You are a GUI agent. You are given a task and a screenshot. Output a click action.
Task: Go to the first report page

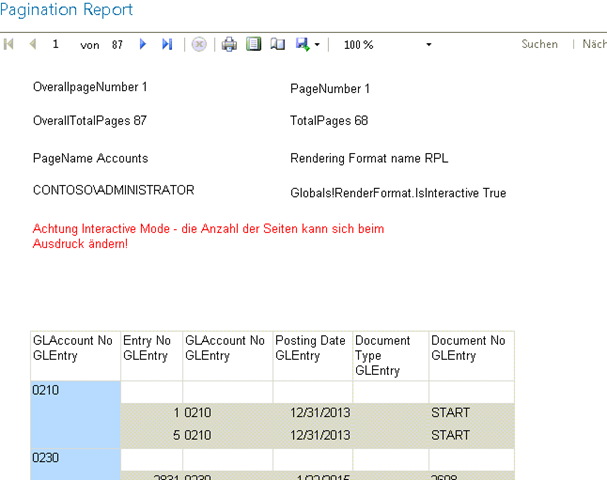tap(10, 45)
